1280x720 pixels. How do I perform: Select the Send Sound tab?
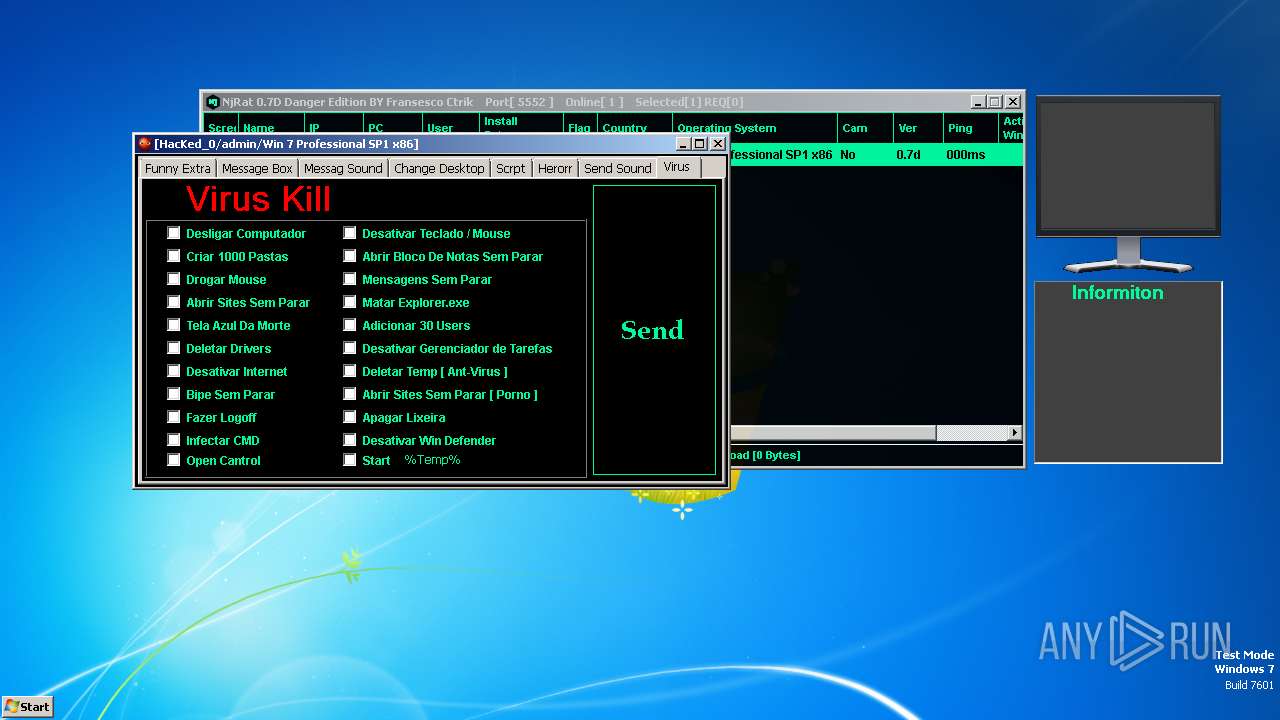tap(618, 168)
